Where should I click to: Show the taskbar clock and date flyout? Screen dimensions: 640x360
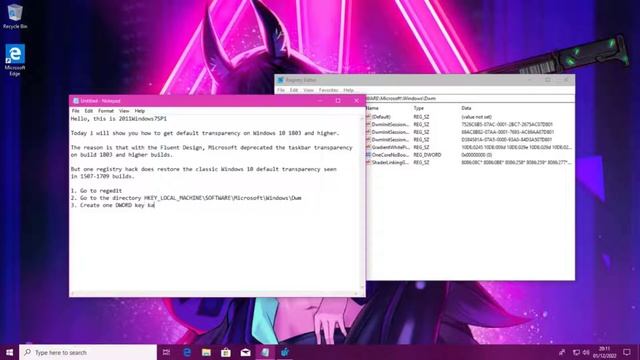(604, 352)
